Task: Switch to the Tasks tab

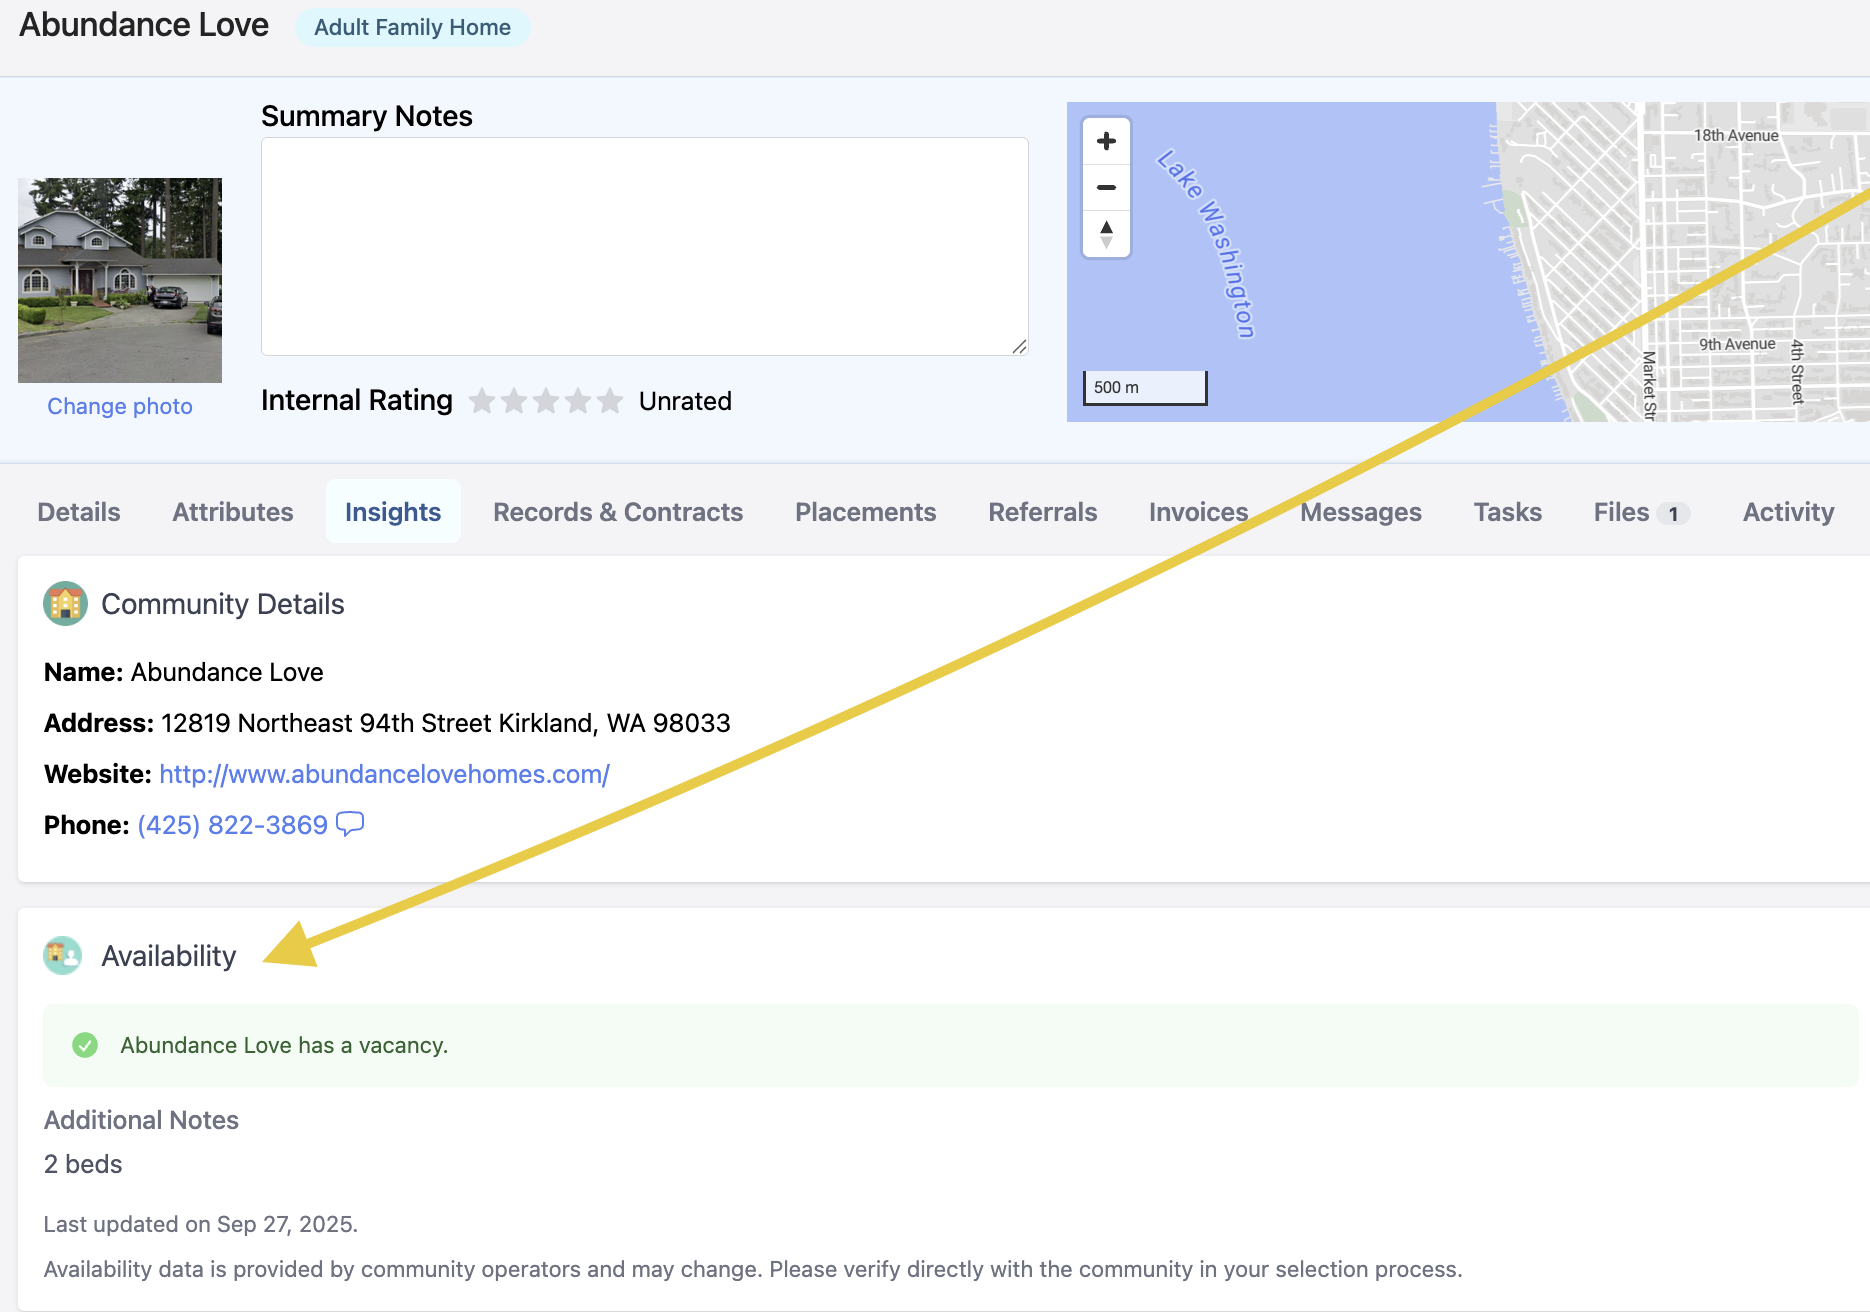Action: tap(1508, 512)
